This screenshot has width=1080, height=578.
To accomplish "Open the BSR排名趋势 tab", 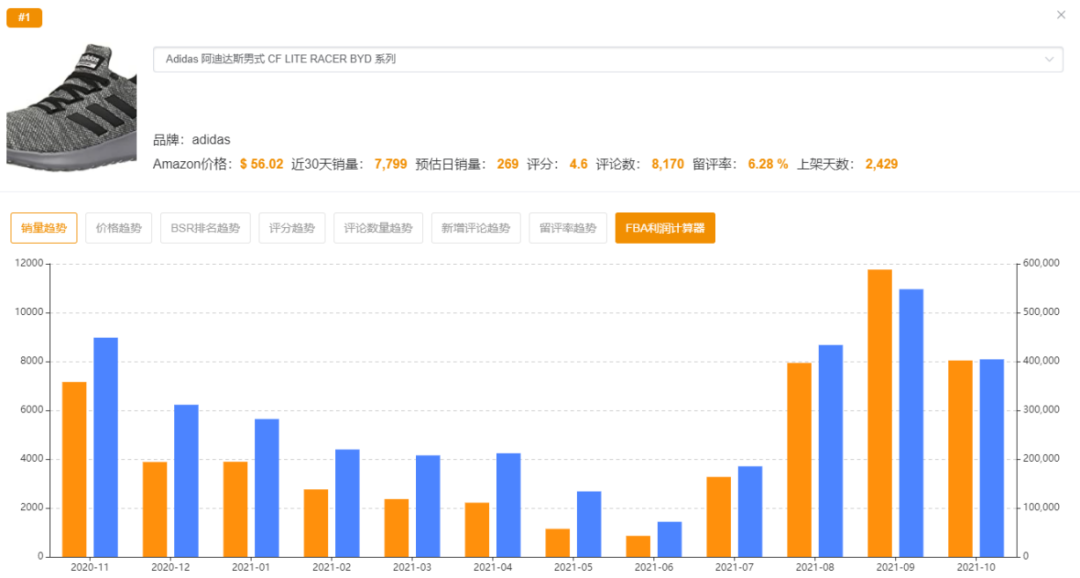I will tap(205, 228).
